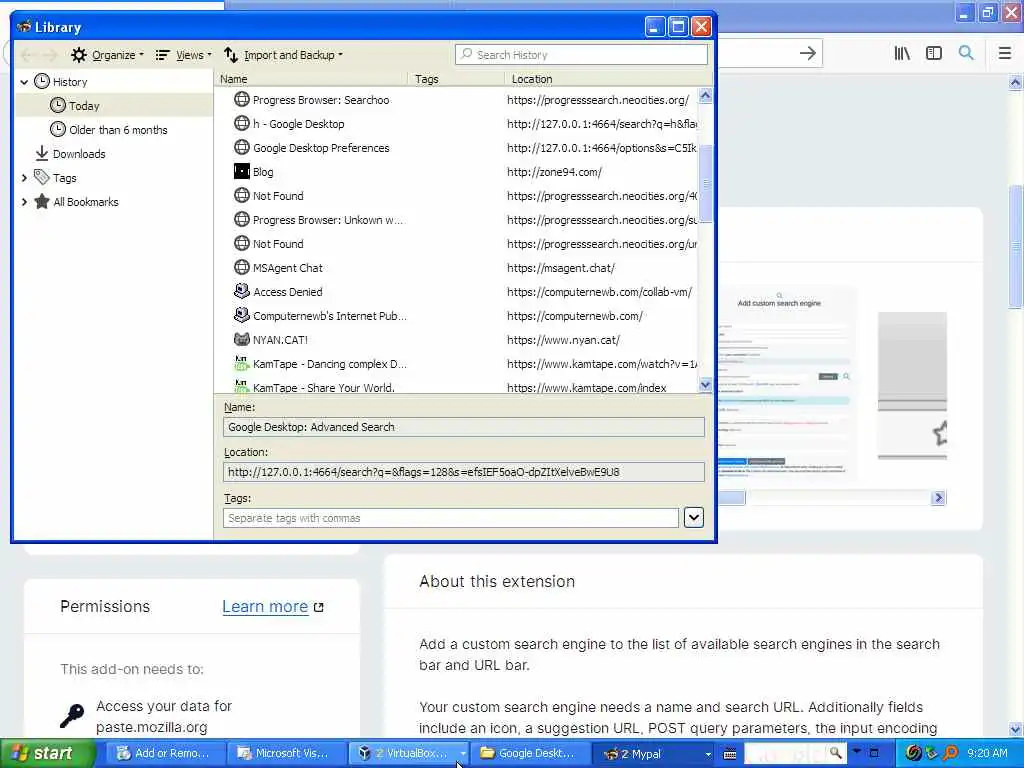Sort by the Tags column header
The image size is (1024, 768).
456,79
